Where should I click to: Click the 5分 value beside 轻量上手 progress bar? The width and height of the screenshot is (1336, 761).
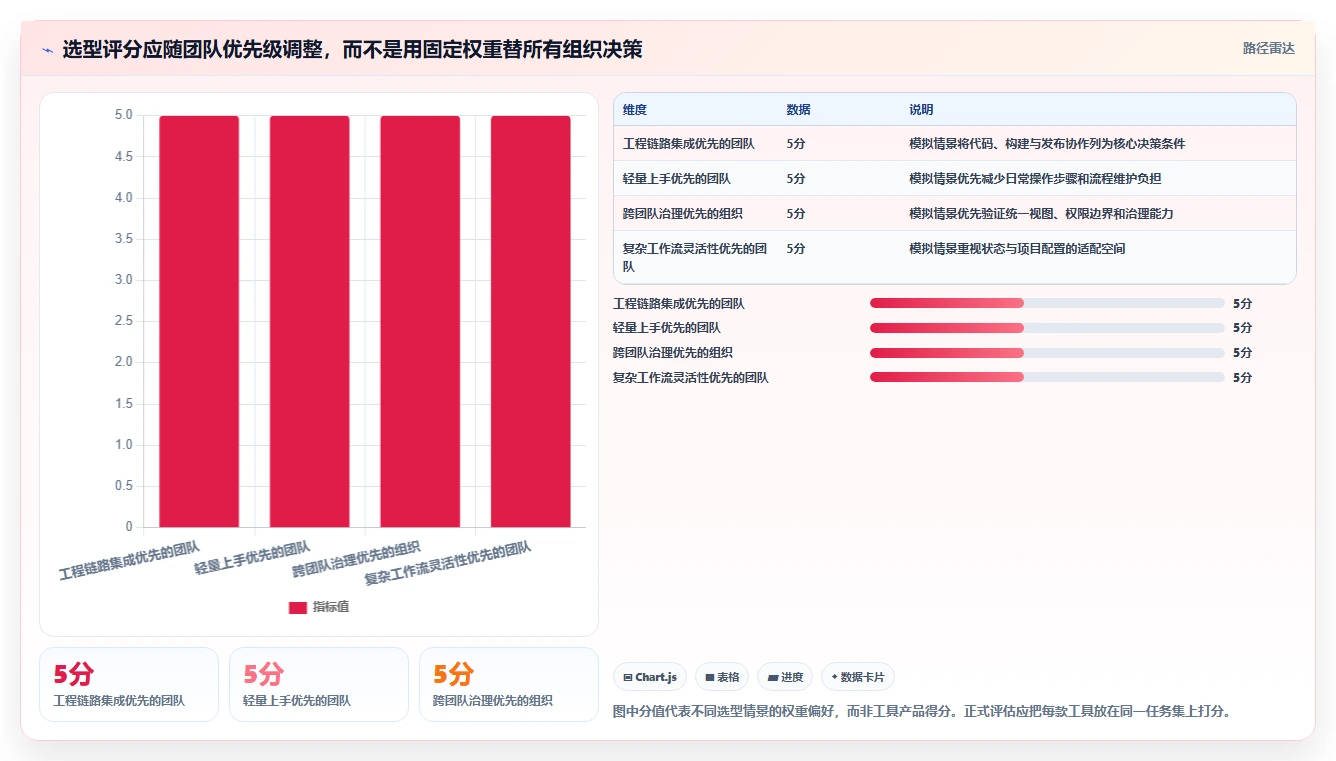1242,328
